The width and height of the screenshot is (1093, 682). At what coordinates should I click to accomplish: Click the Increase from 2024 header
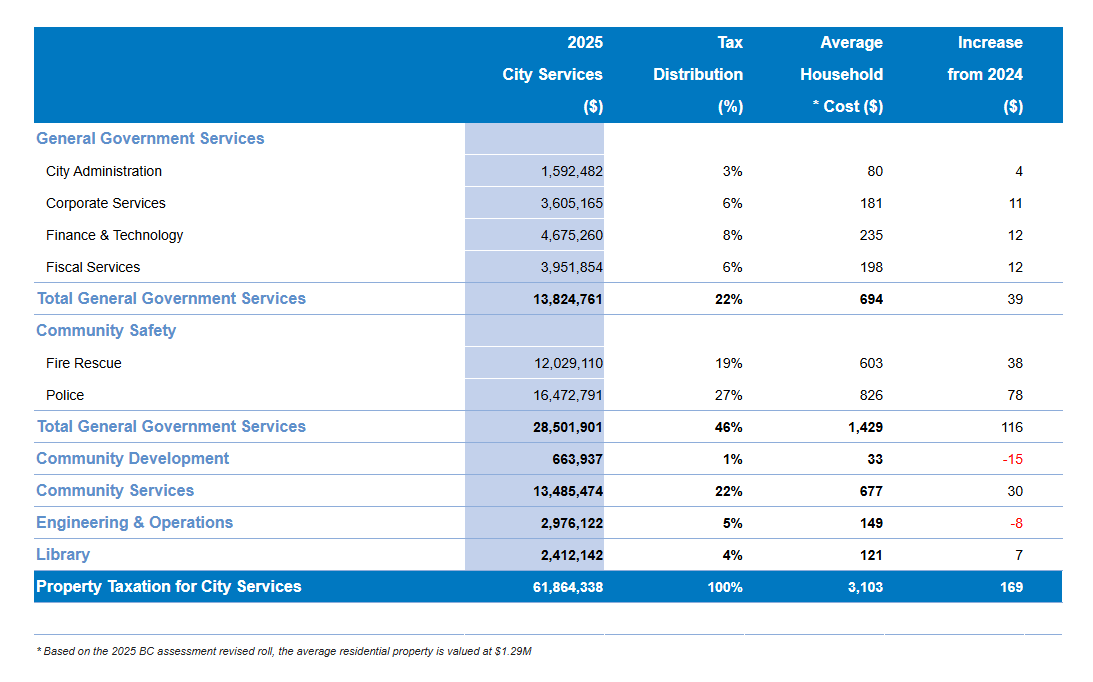pos(985,75)
